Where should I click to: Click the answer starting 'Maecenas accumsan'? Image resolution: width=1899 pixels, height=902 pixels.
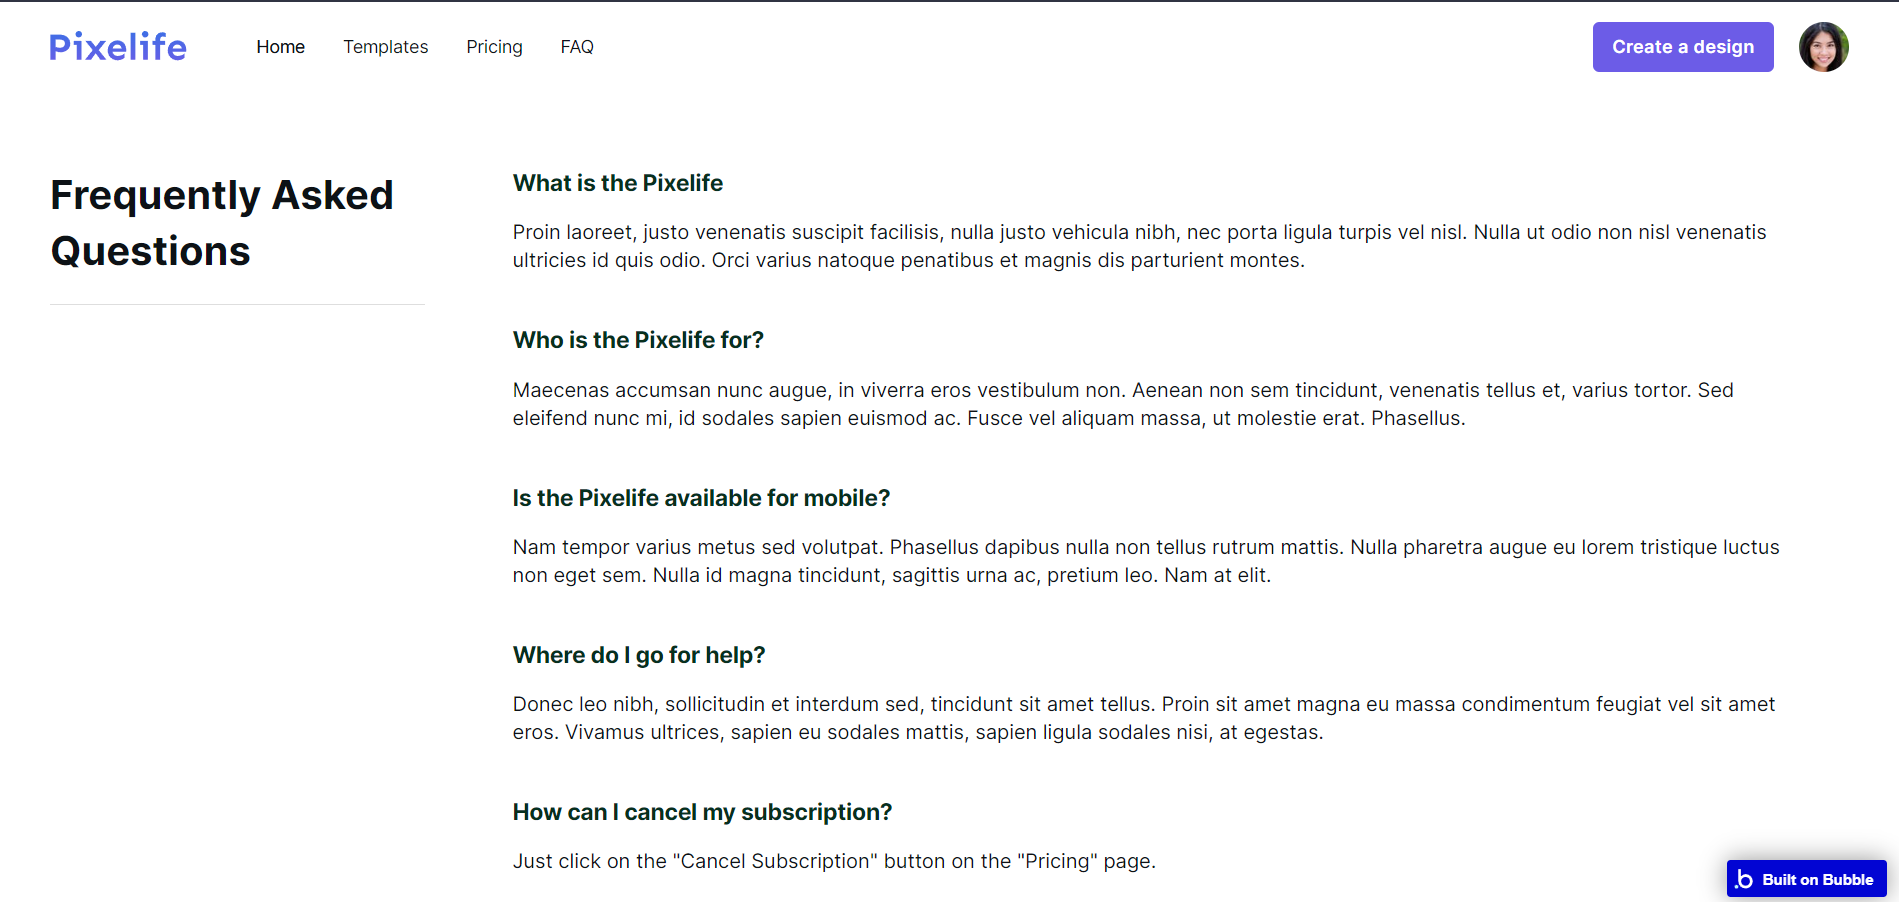[1123, 404]
